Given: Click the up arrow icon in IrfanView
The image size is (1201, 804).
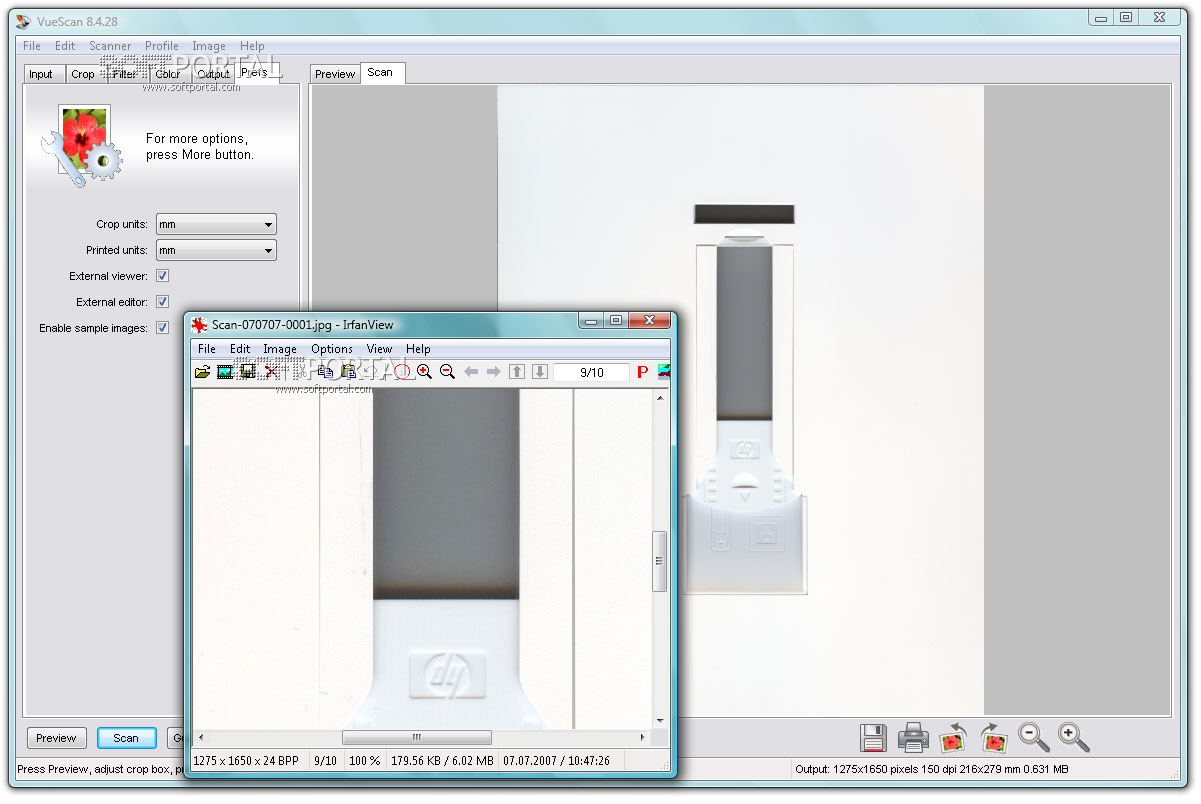Looking at the screenshot, I should (517, 372).
